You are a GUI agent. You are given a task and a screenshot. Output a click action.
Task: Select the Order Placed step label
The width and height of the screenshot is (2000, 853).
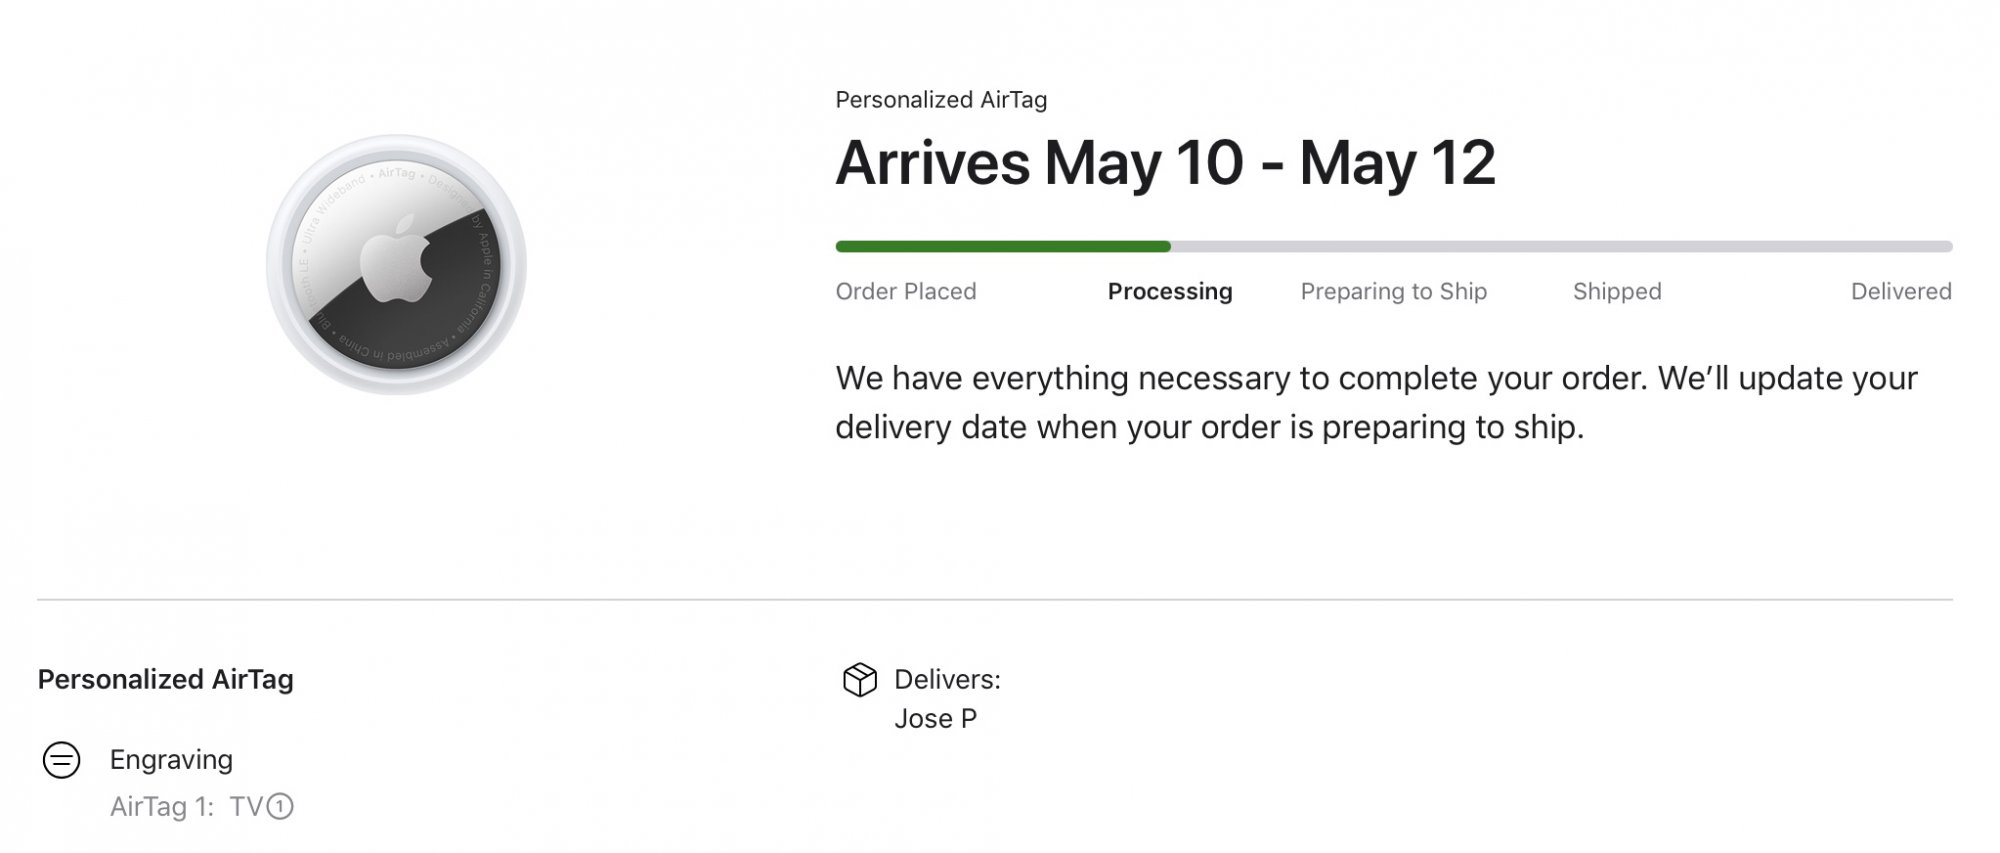(905, 292)
